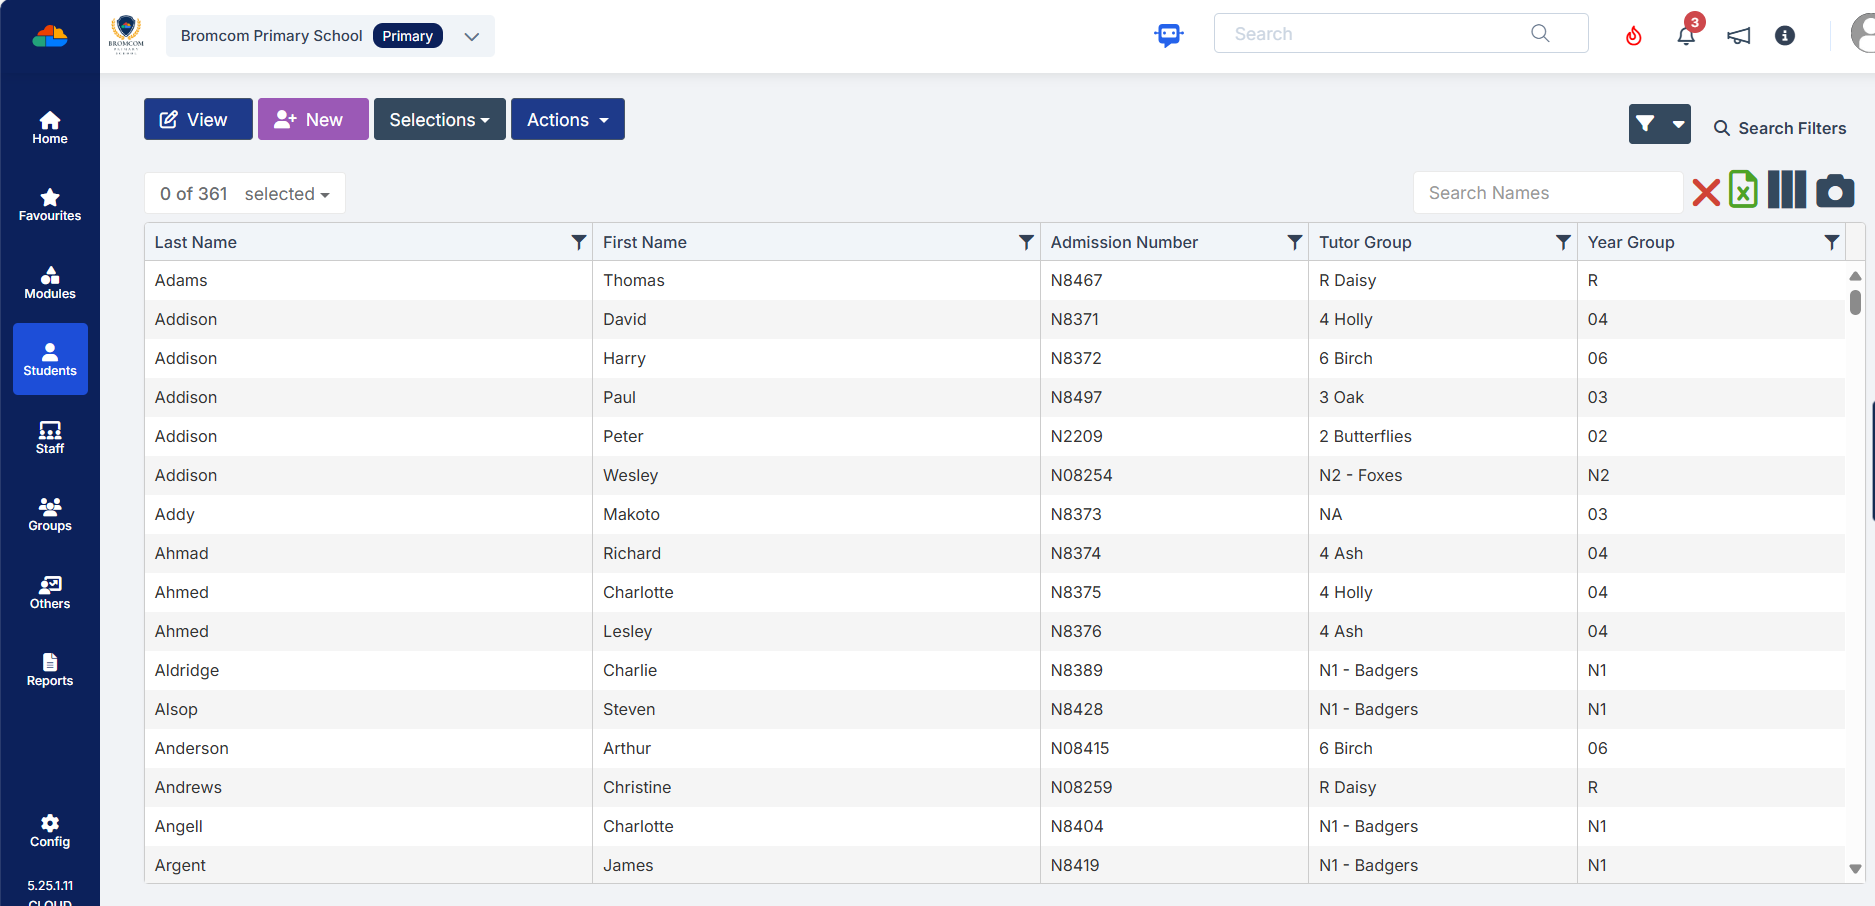Open the Reports sidebar menu
Viewport: 1875px width, 906px height.
(x=50, y=670)
